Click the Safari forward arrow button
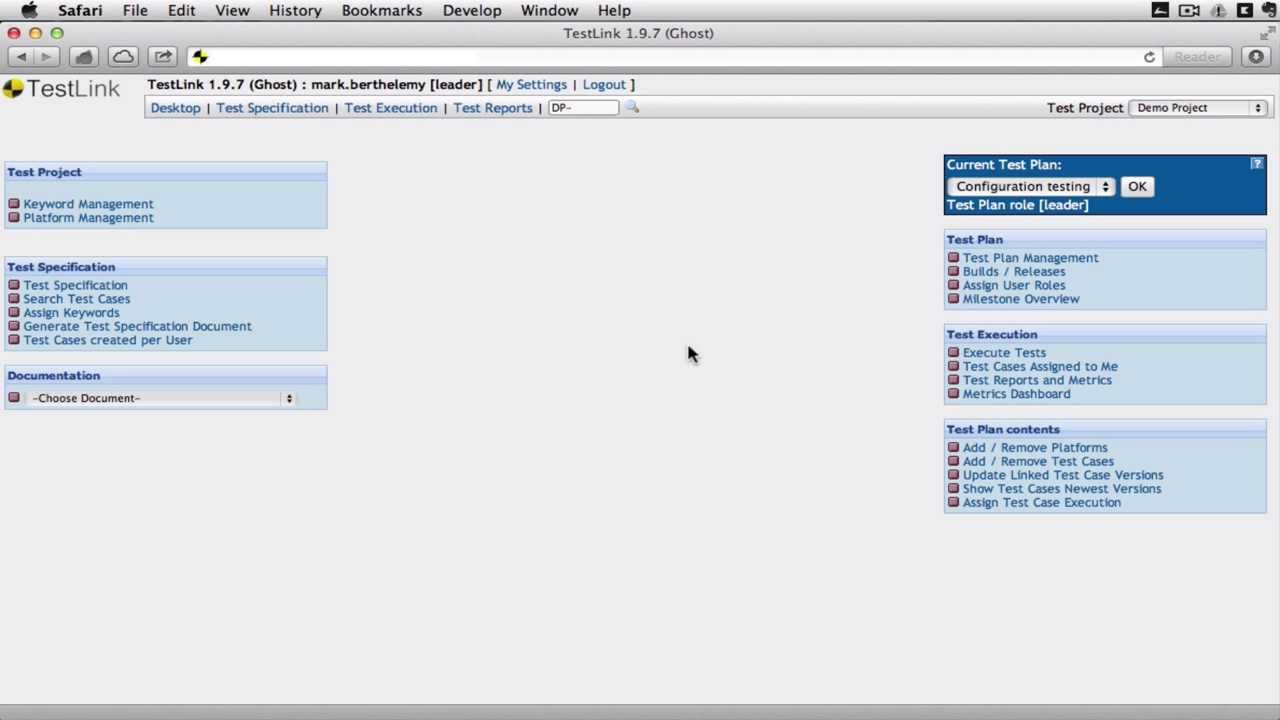 point(47,57)
